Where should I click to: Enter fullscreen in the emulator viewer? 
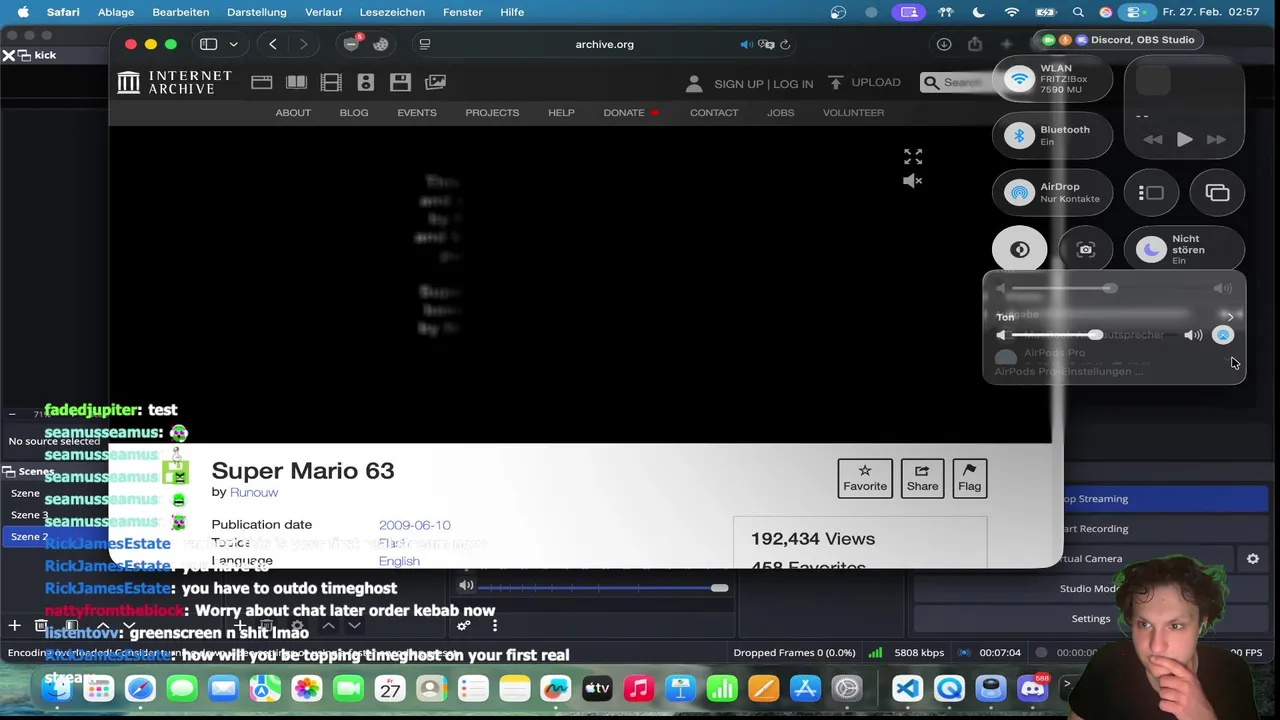913,157
